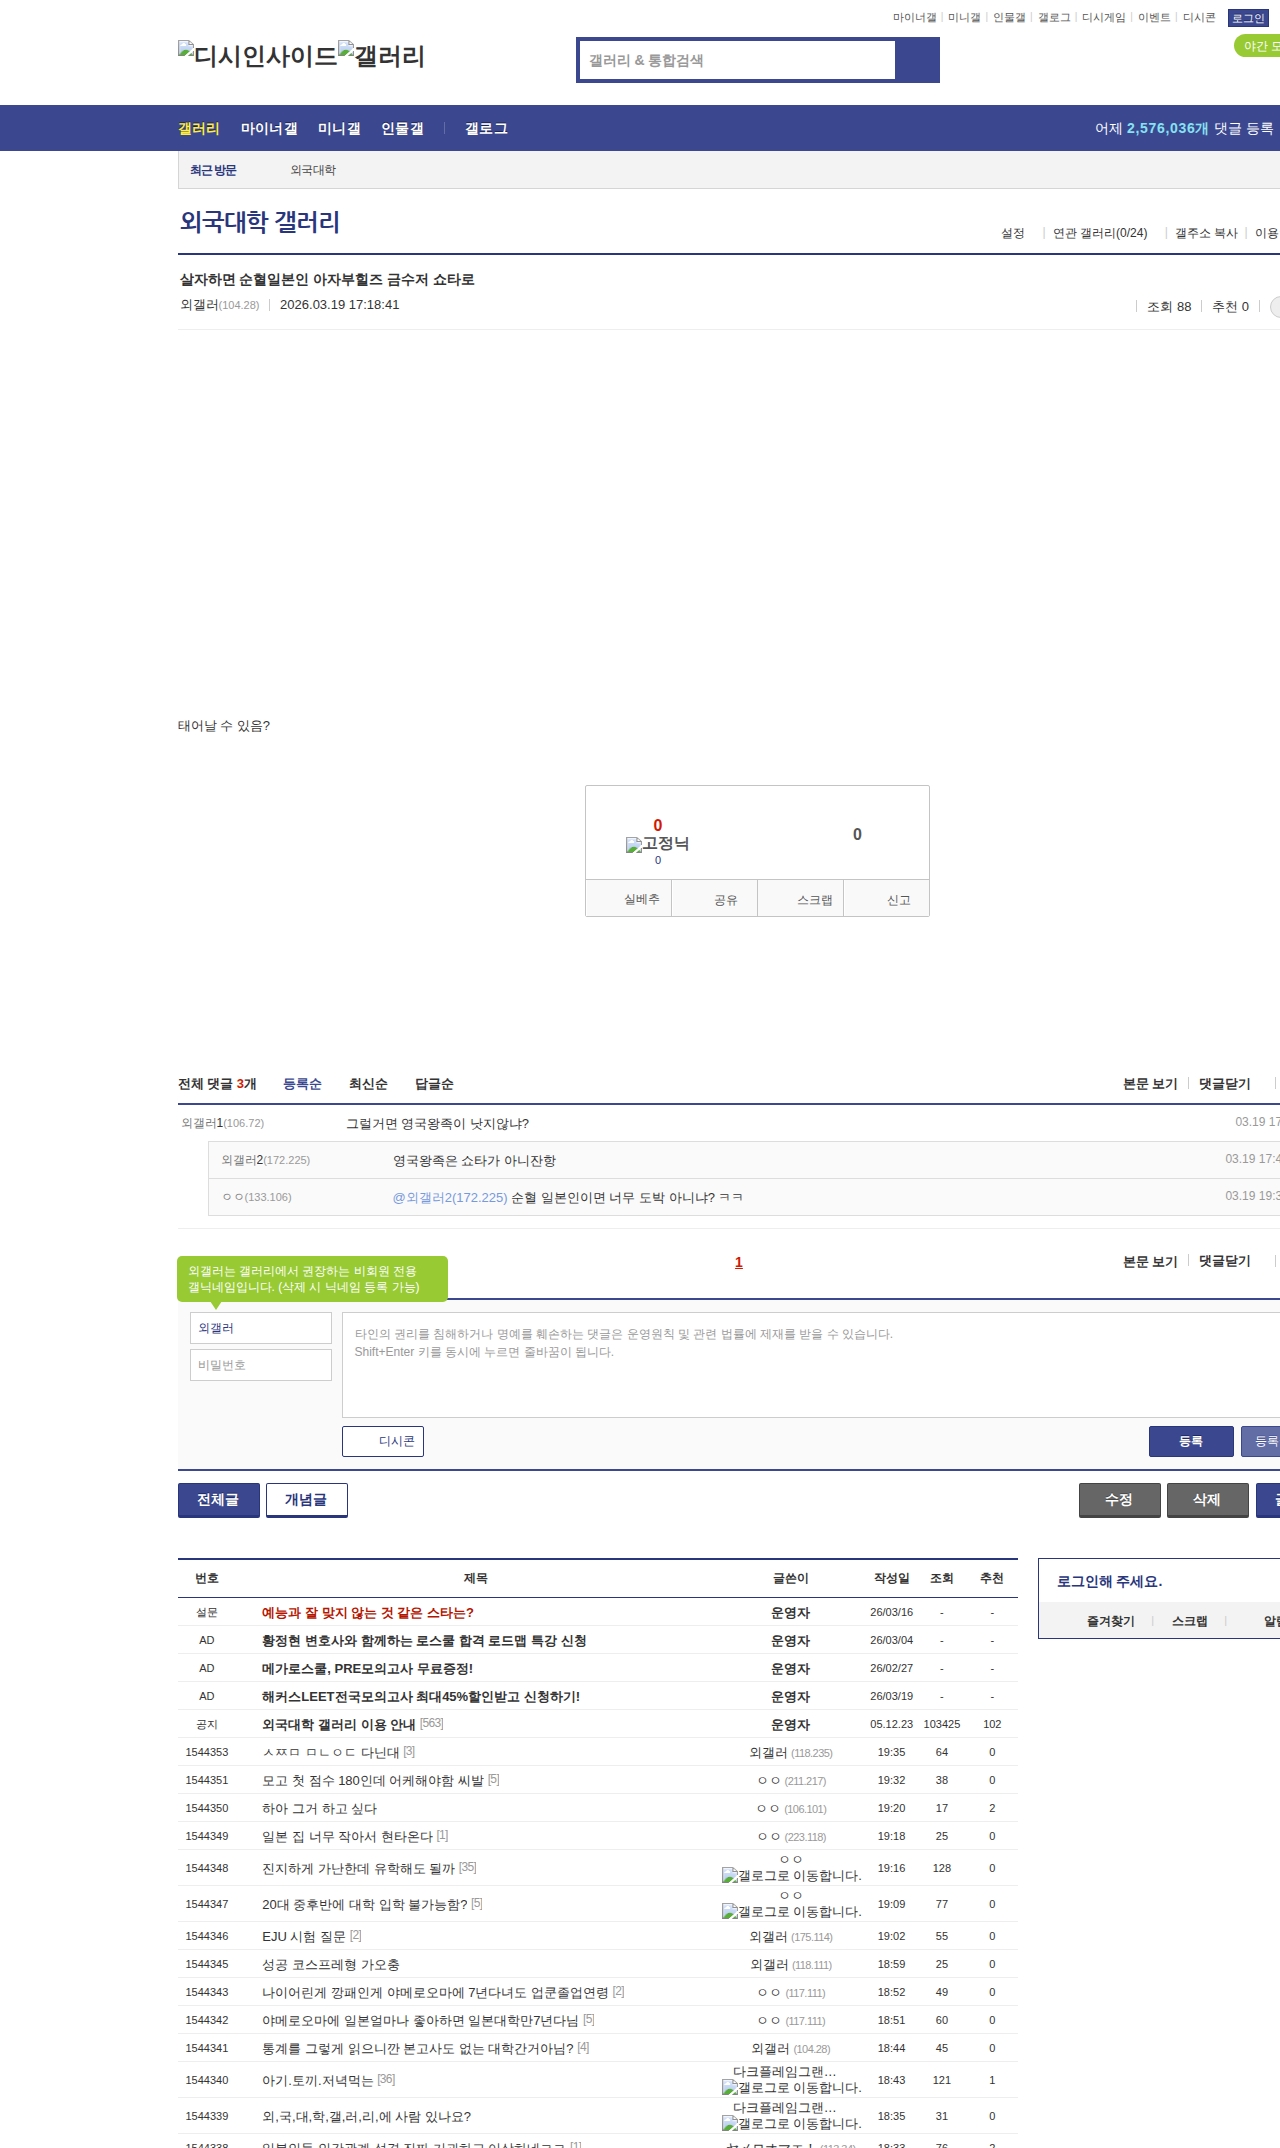Image resolution: width=1280 pixels, height=2148 pixels.
Task: Open the 디시콘 picker button
Action: [x=383, y=1441]
